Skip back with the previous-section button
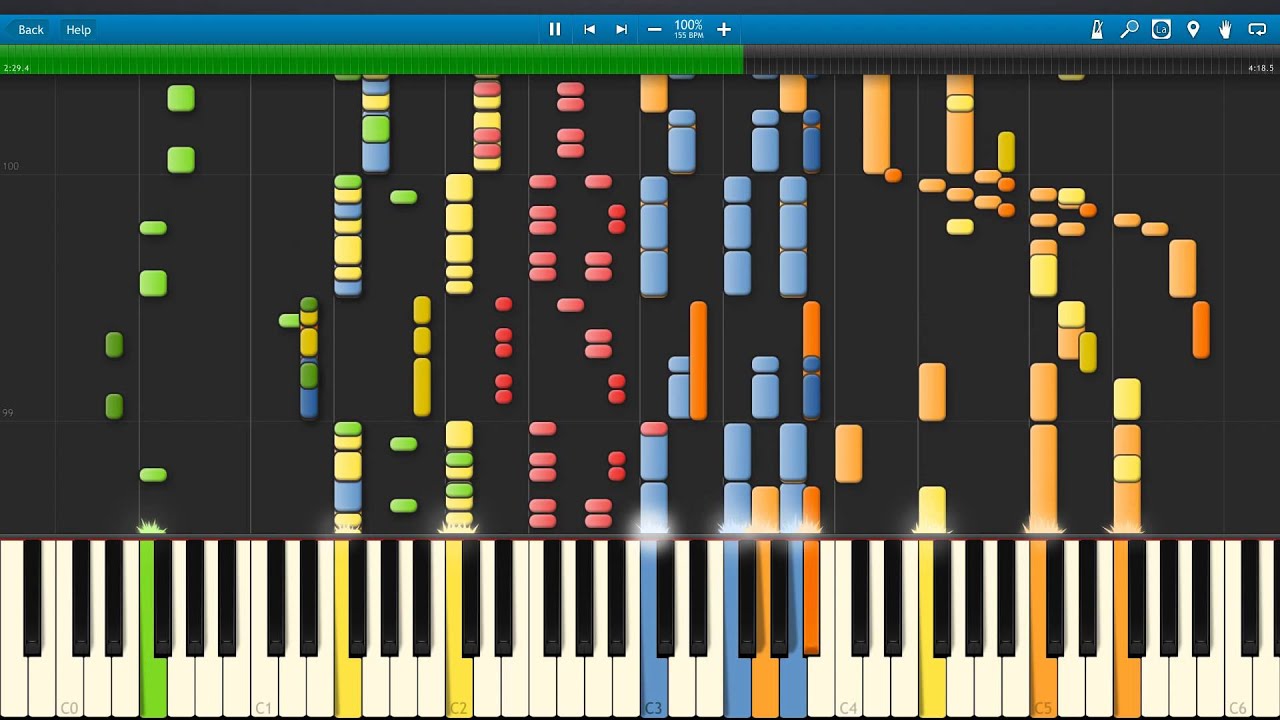This screenshot has height=720, width=1280. click(x=589, y=29)
